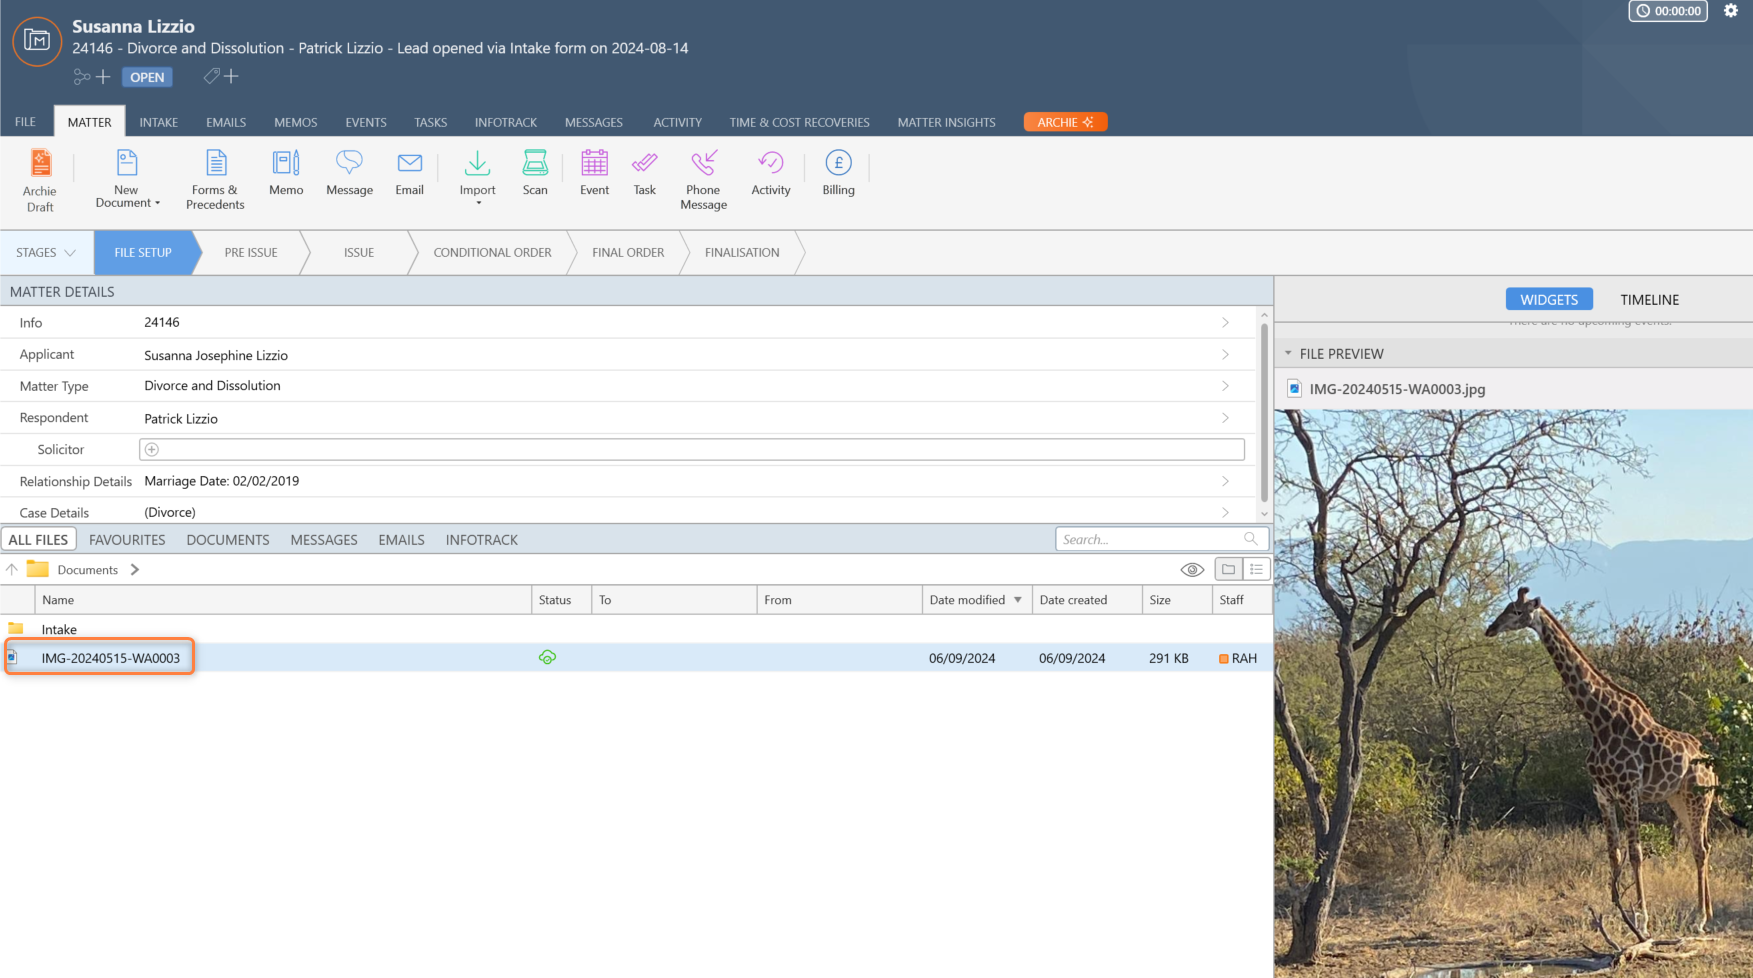The width and height of the screenshot is (1753, 978).
Task: Sort by Name column header
Action: pos(283,600)
